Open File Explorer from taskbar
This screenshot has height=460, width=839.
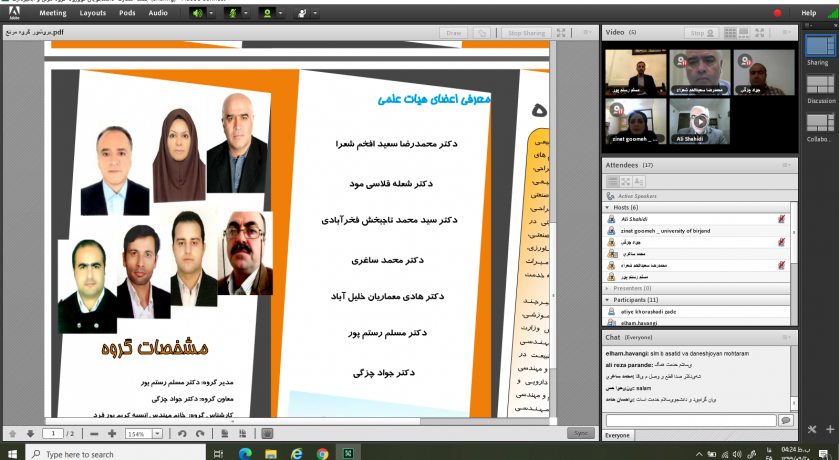point(271,454)
